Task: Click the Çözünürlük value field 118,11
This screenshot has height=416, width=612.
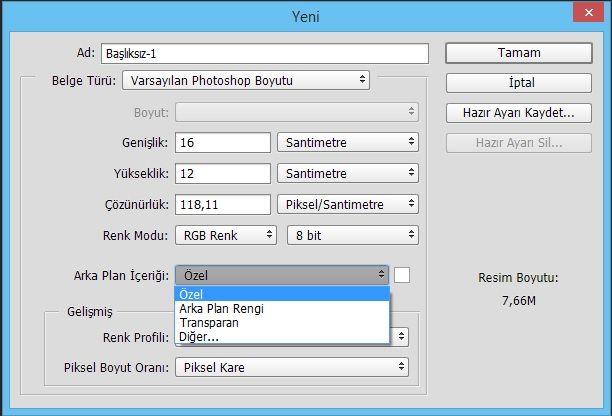Action: point(223,204)
